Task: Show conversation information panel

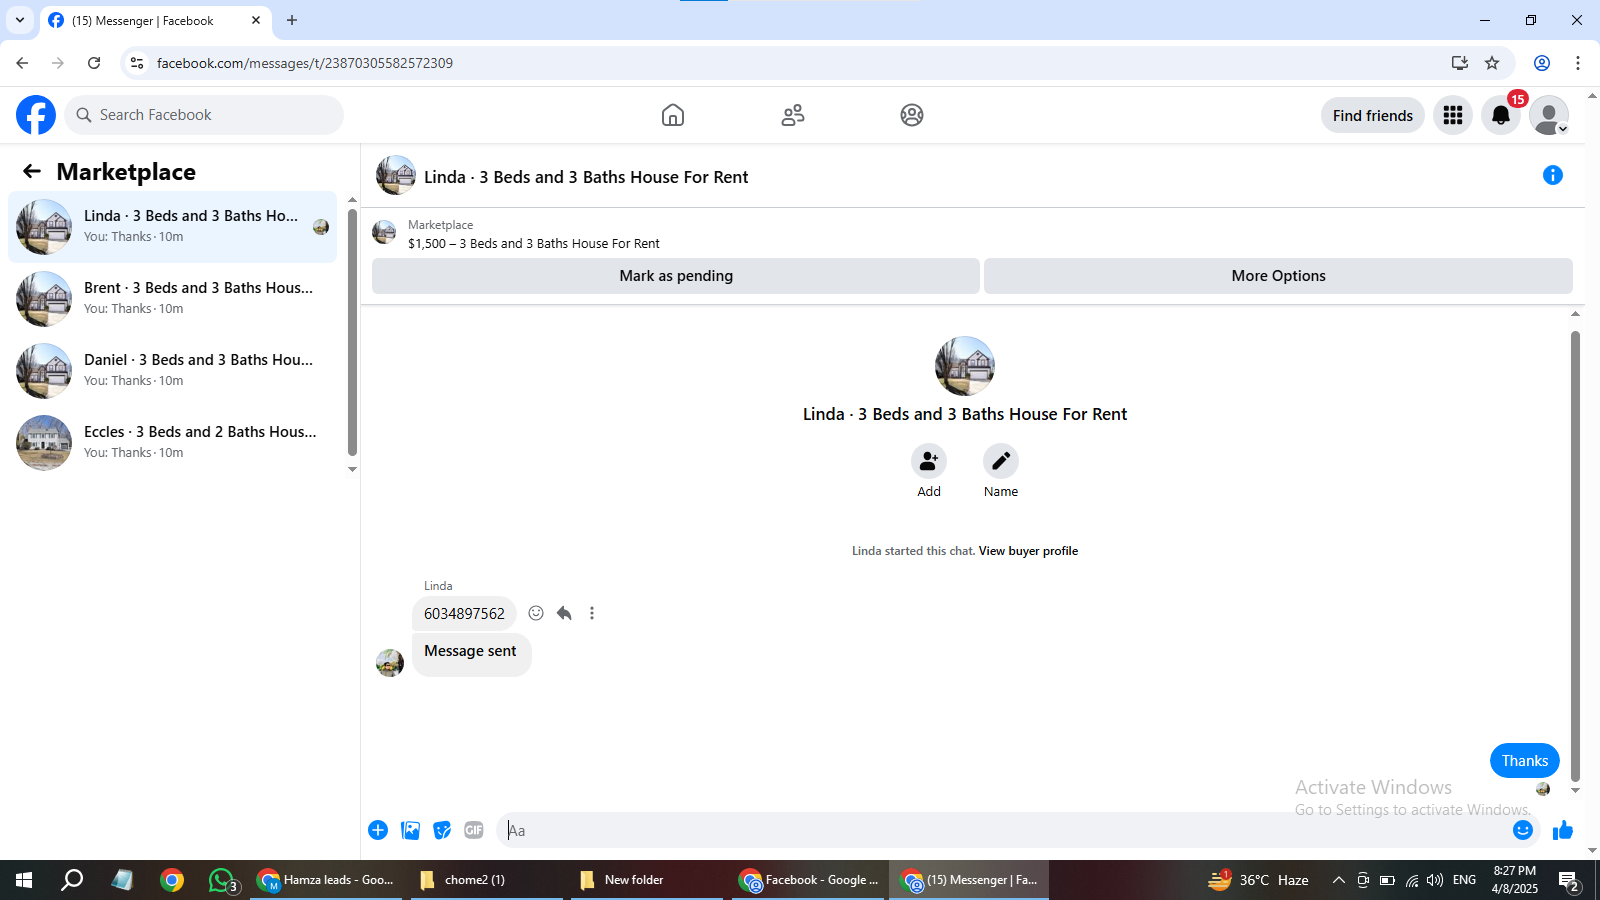Action: pyautogui.click(x=1553, y=175)
